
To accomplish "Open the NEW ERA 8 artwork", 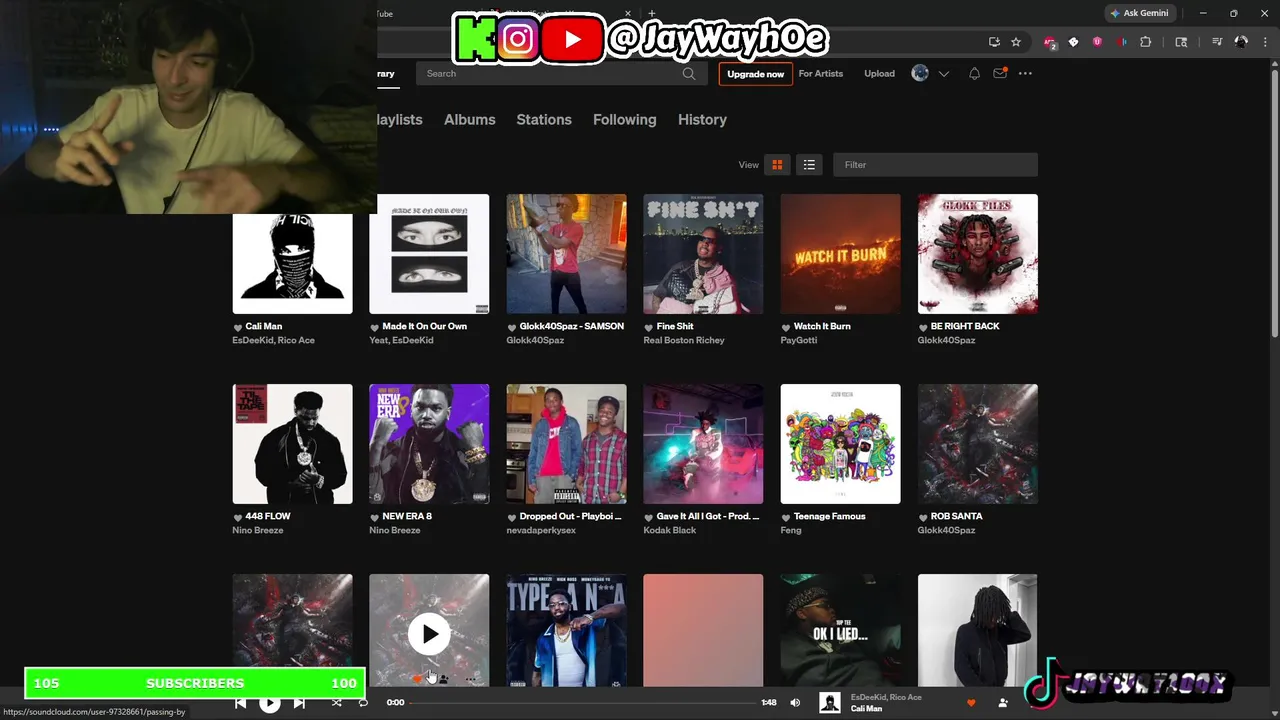I will [x=429, y=444].
